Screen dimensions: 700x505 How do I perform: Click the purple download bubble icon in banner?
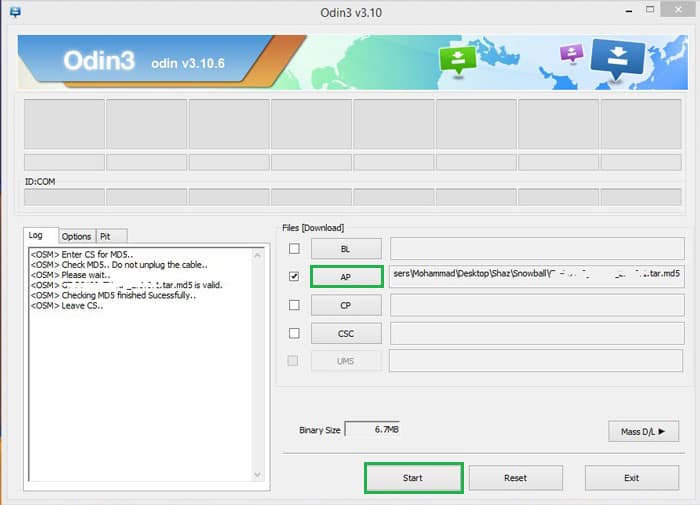[x=571, y=54]
